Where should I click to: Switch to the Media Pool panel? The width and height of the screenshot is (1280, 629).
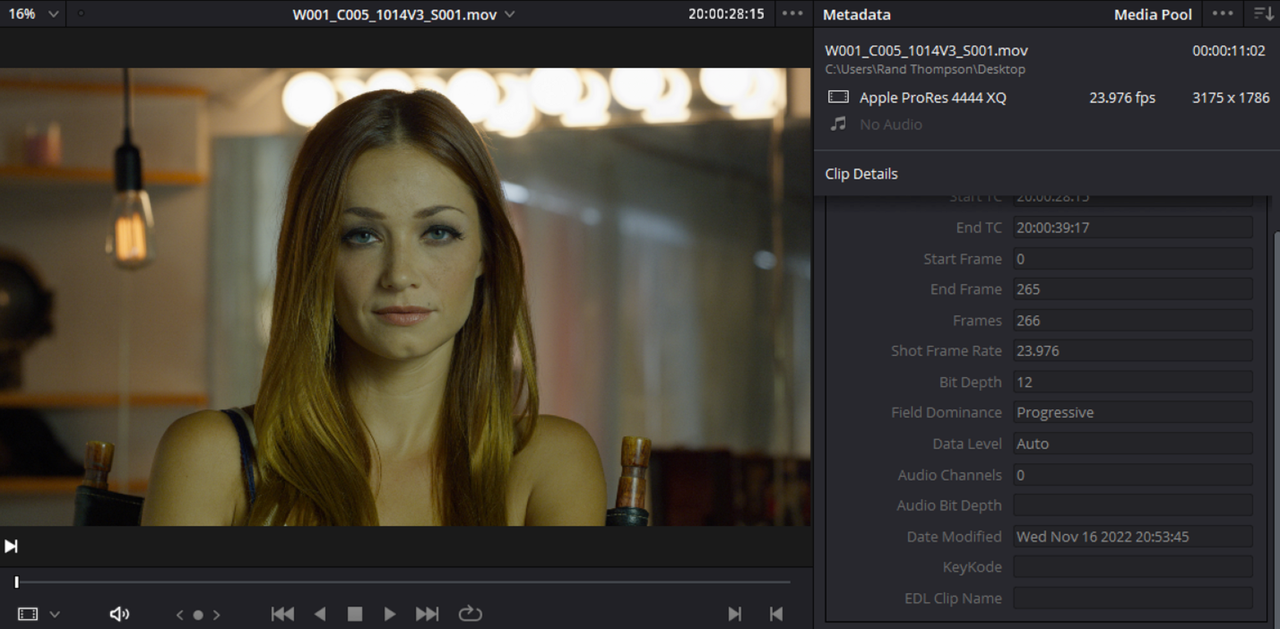pos(1153,15)
